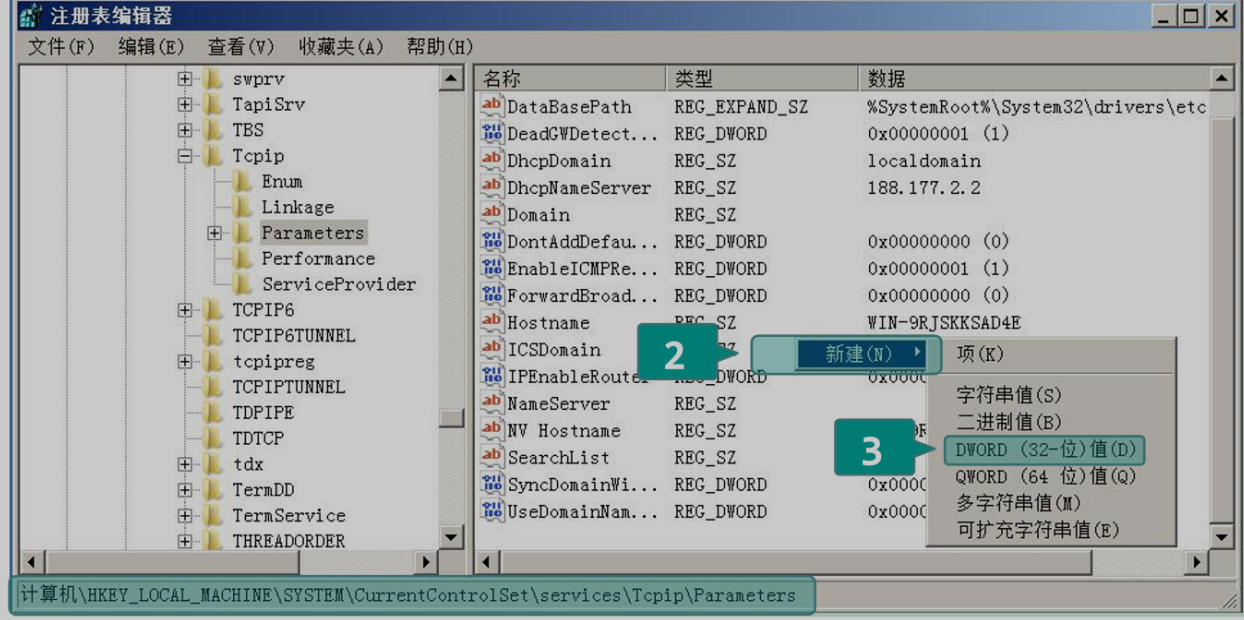Click the tree pane scroll down arrow
Viewport: 1244px width, 620px height.
pos(451,538)
